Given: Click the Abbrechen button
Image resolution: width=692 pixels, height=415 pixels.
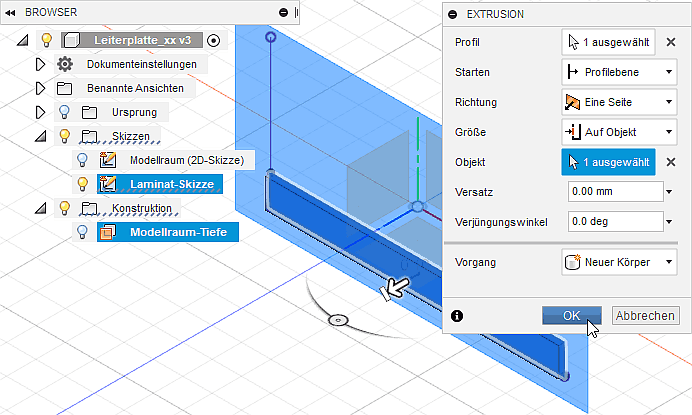Looking at the screenshot, I should (x=645, y=315).
